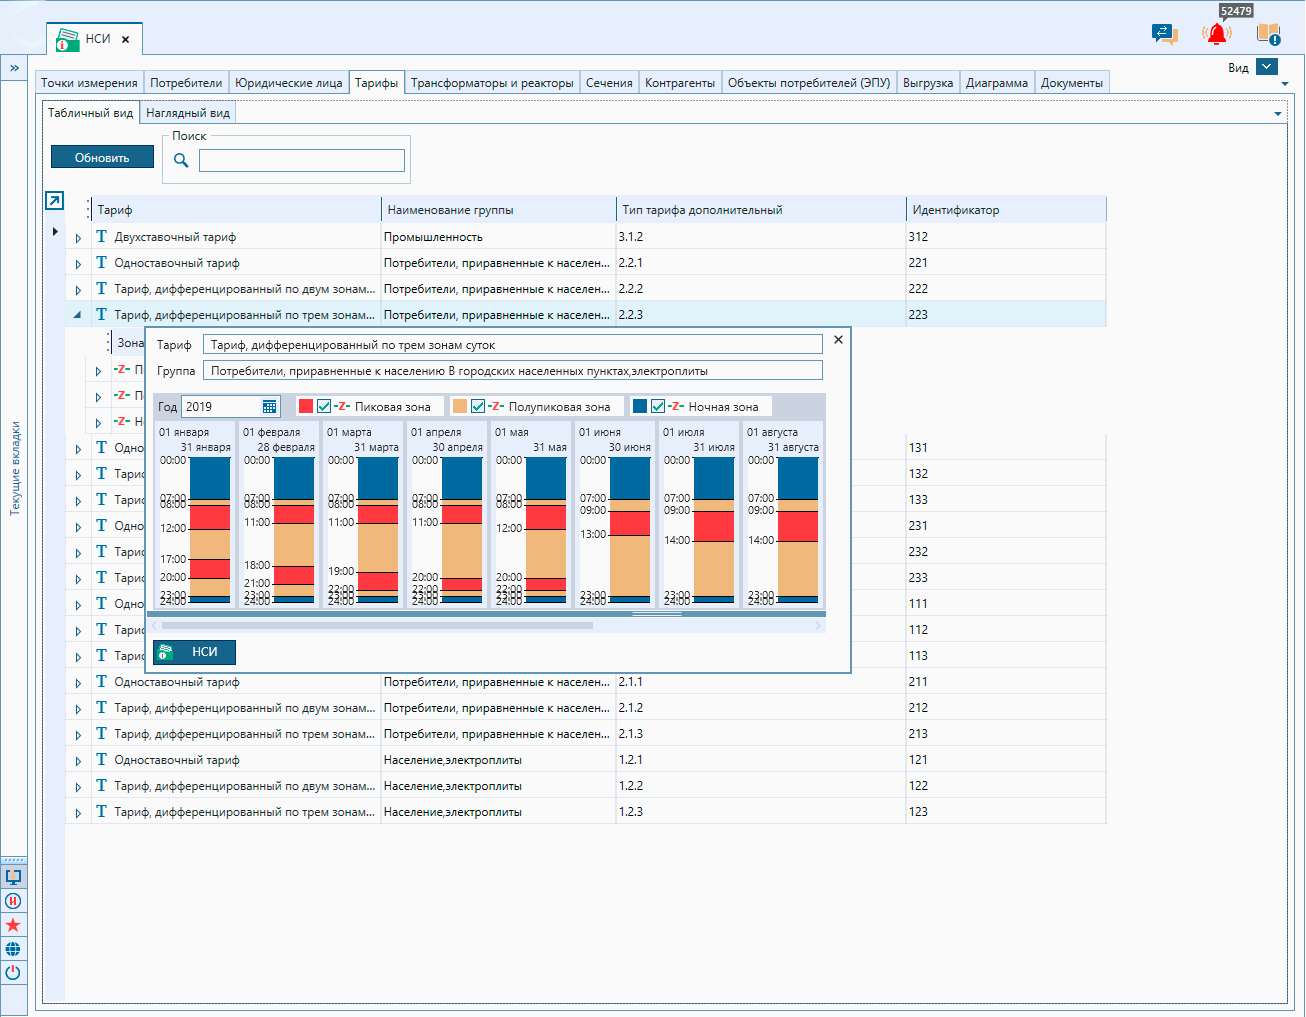The width and height of the screenshot is (1306, 1017).
Task: Switch to the Наглядный вид tab
Action: 188,113
